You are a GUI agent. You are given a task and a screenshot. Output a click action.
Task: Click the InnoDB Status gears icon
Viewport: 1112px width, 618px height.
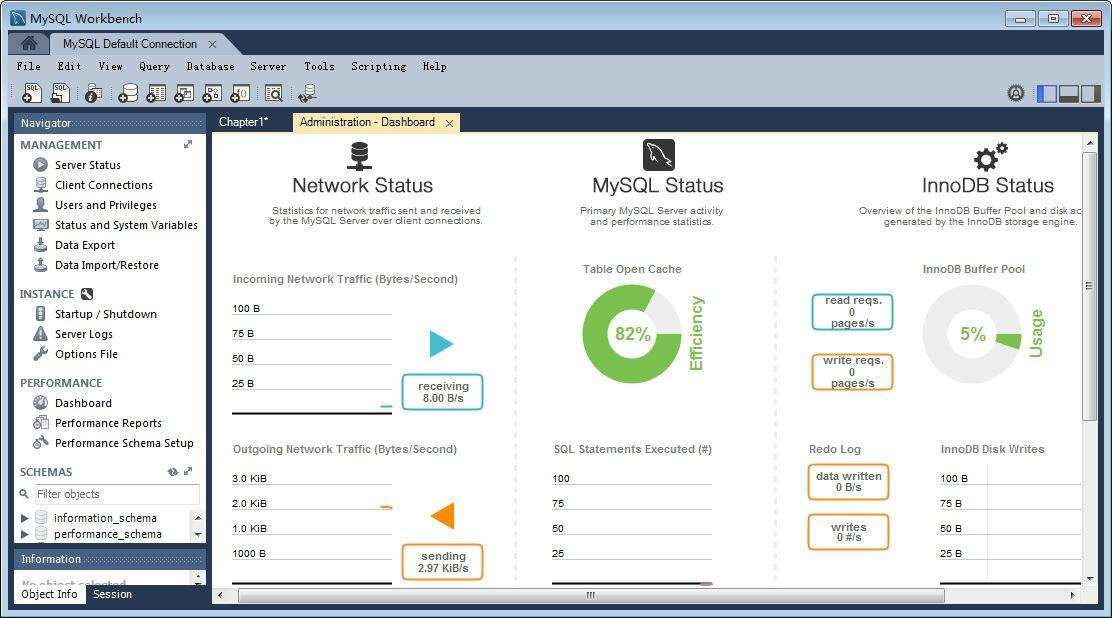pos(990,157)
